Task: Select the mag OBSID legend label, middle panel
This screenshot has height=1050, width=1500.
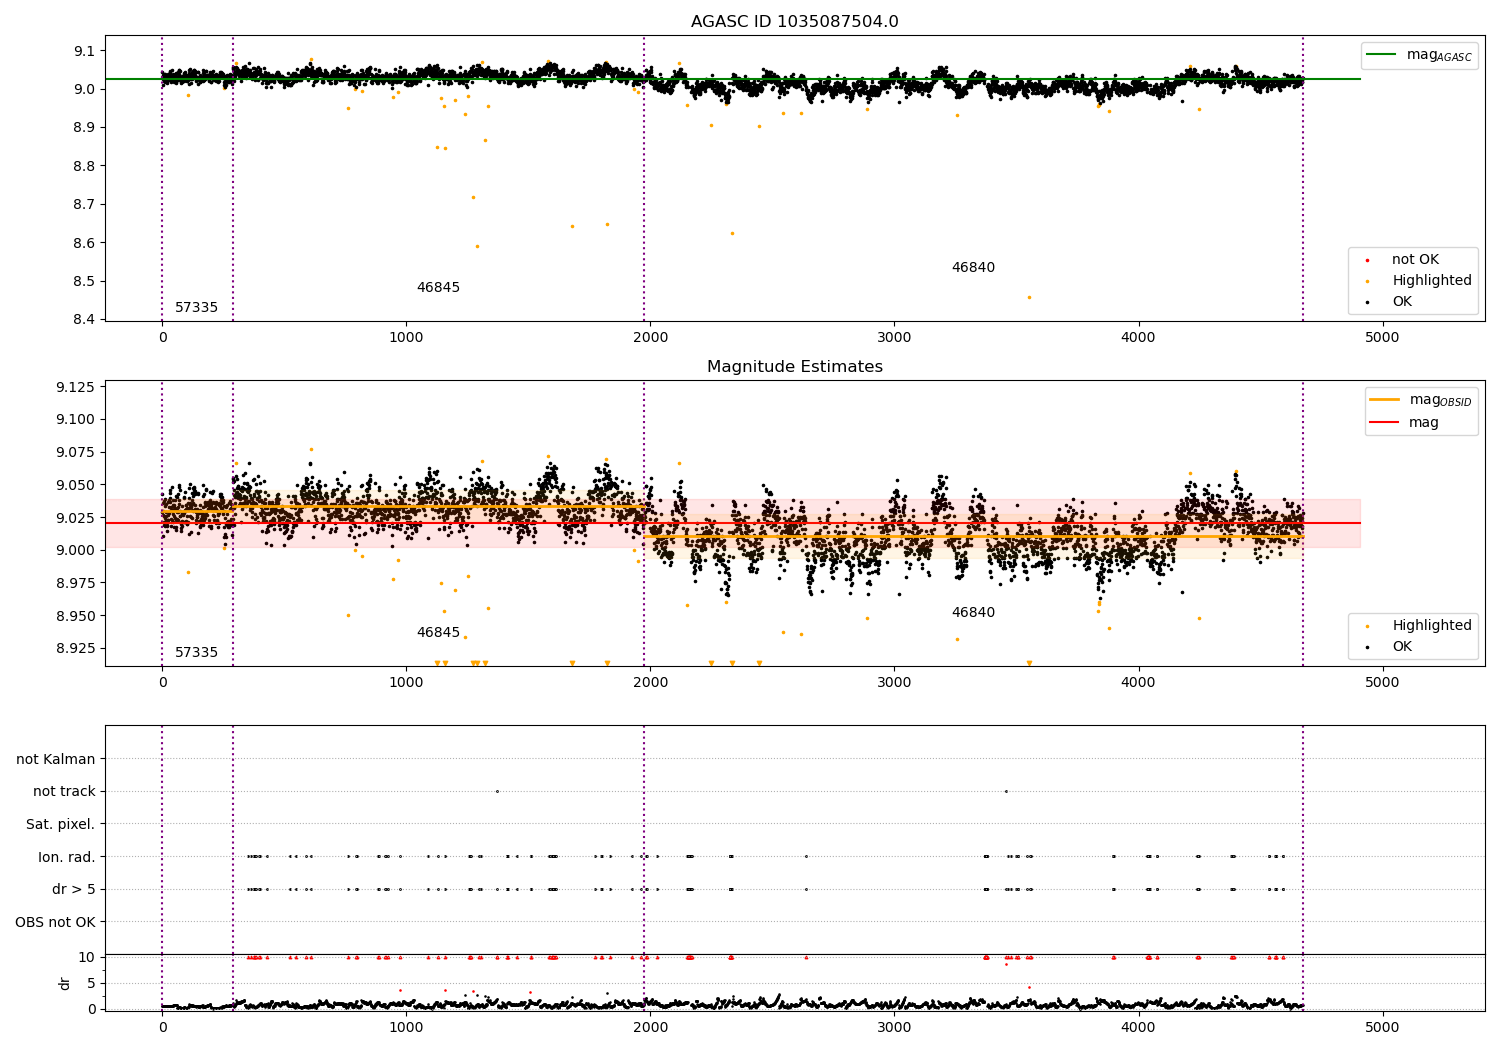Action: coord(1440,400)
